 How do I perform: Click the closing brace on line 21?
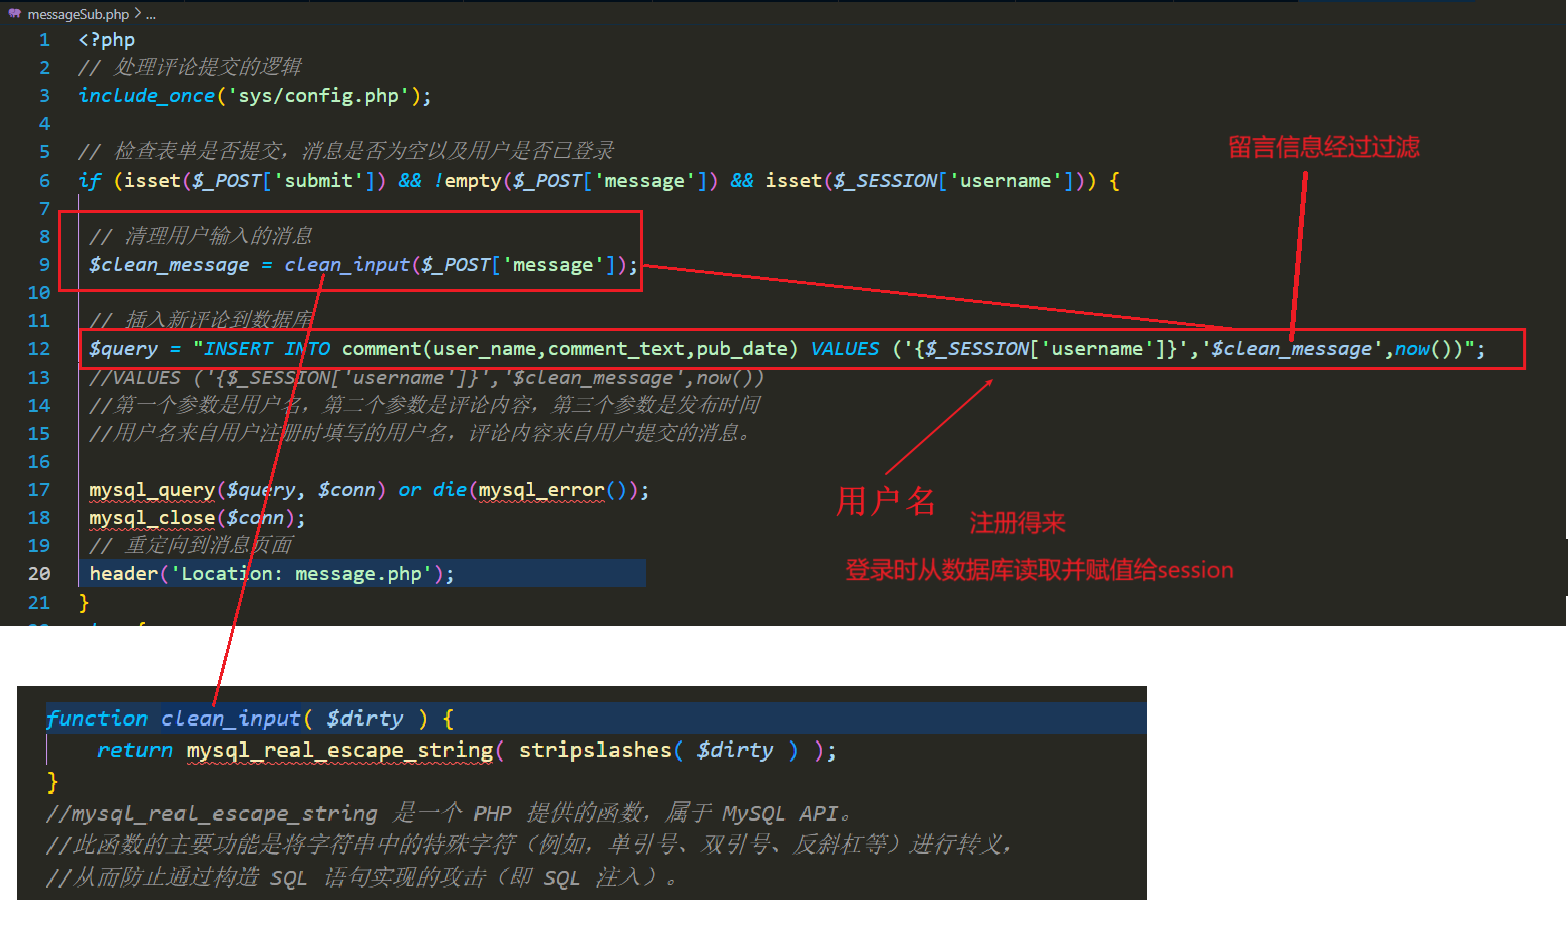coord(84,603)
